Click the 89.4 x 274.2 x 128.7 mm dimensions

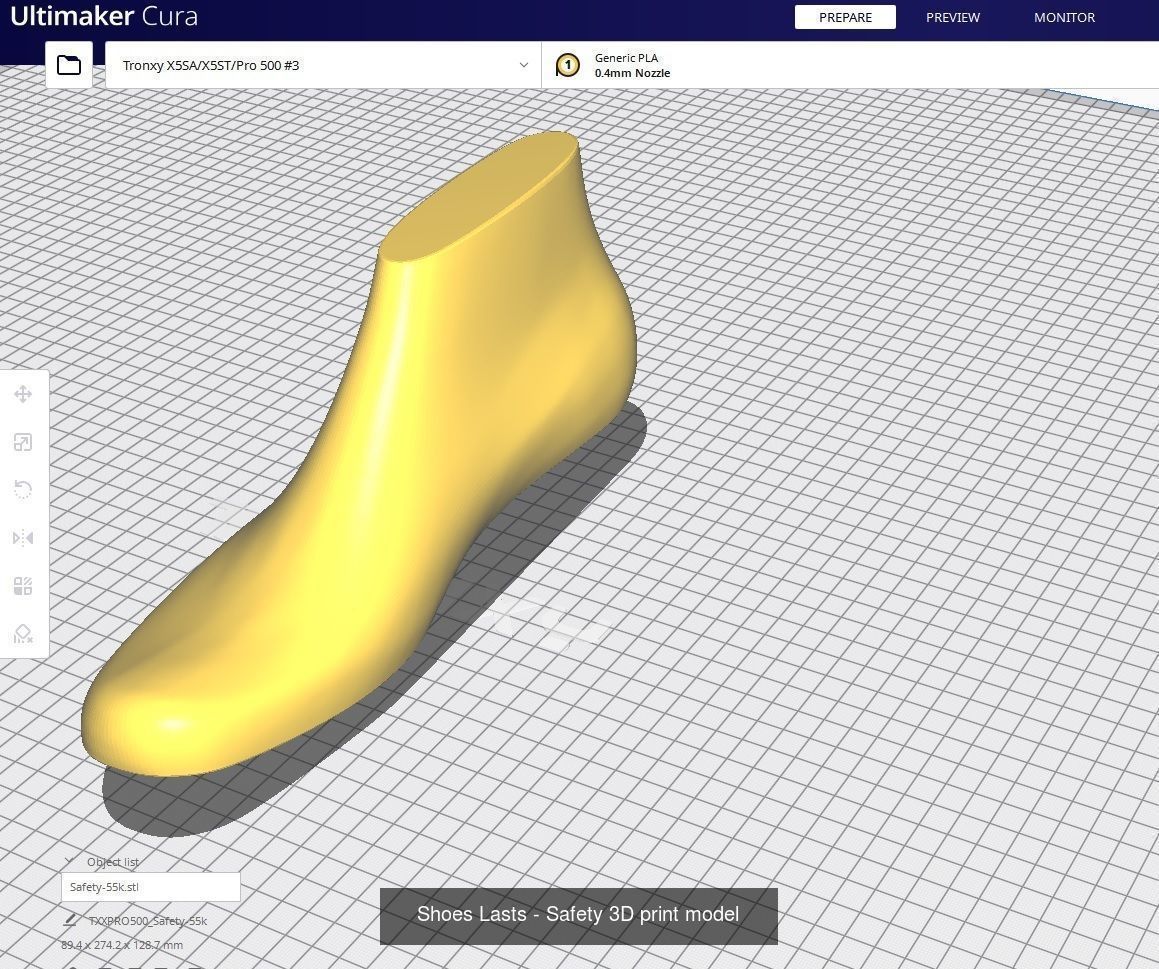point(122,945)
